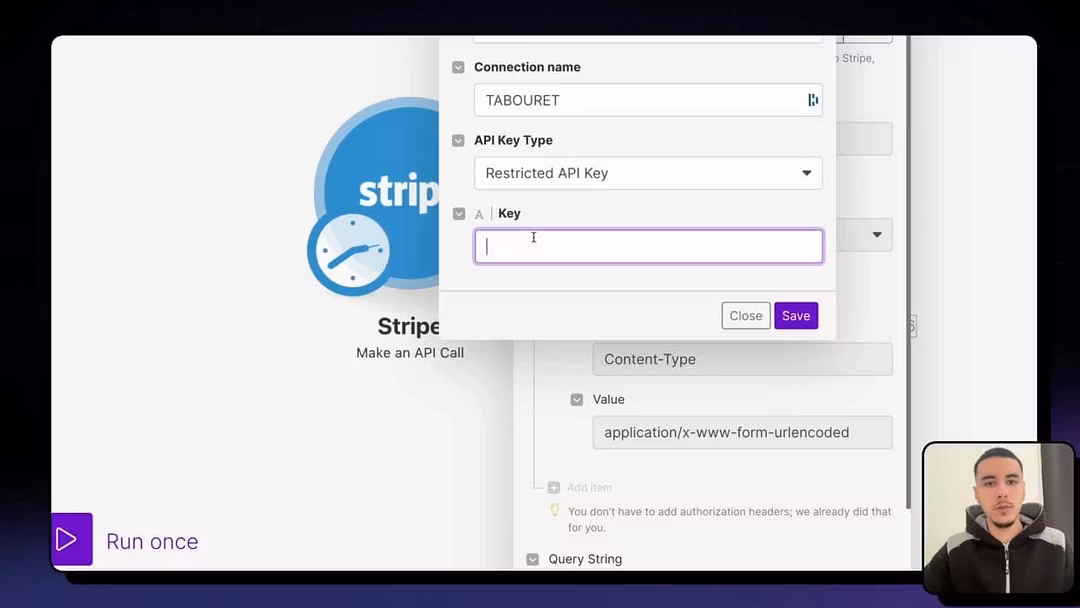Click the Add item plus icon

click(554, 488)
